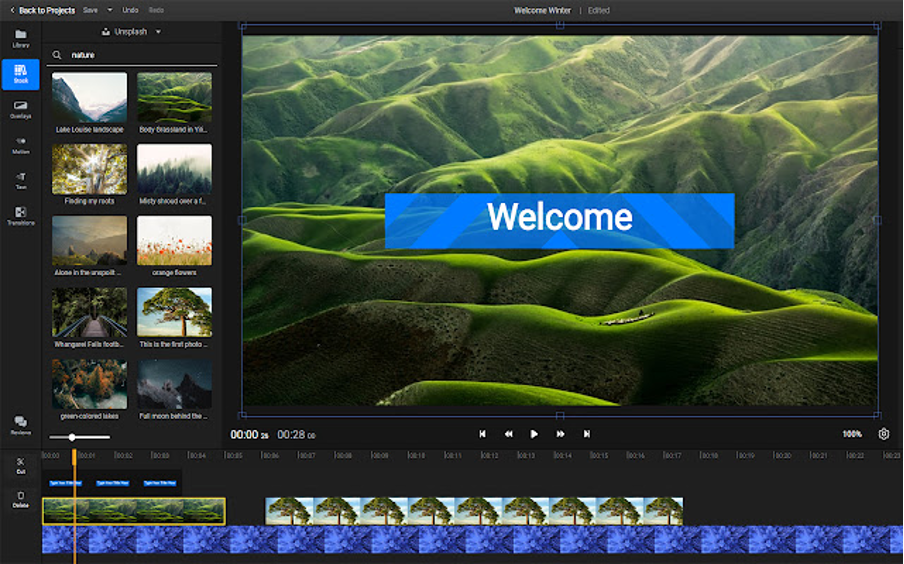Click the Cut scissors tool

[x=20, y=465]
